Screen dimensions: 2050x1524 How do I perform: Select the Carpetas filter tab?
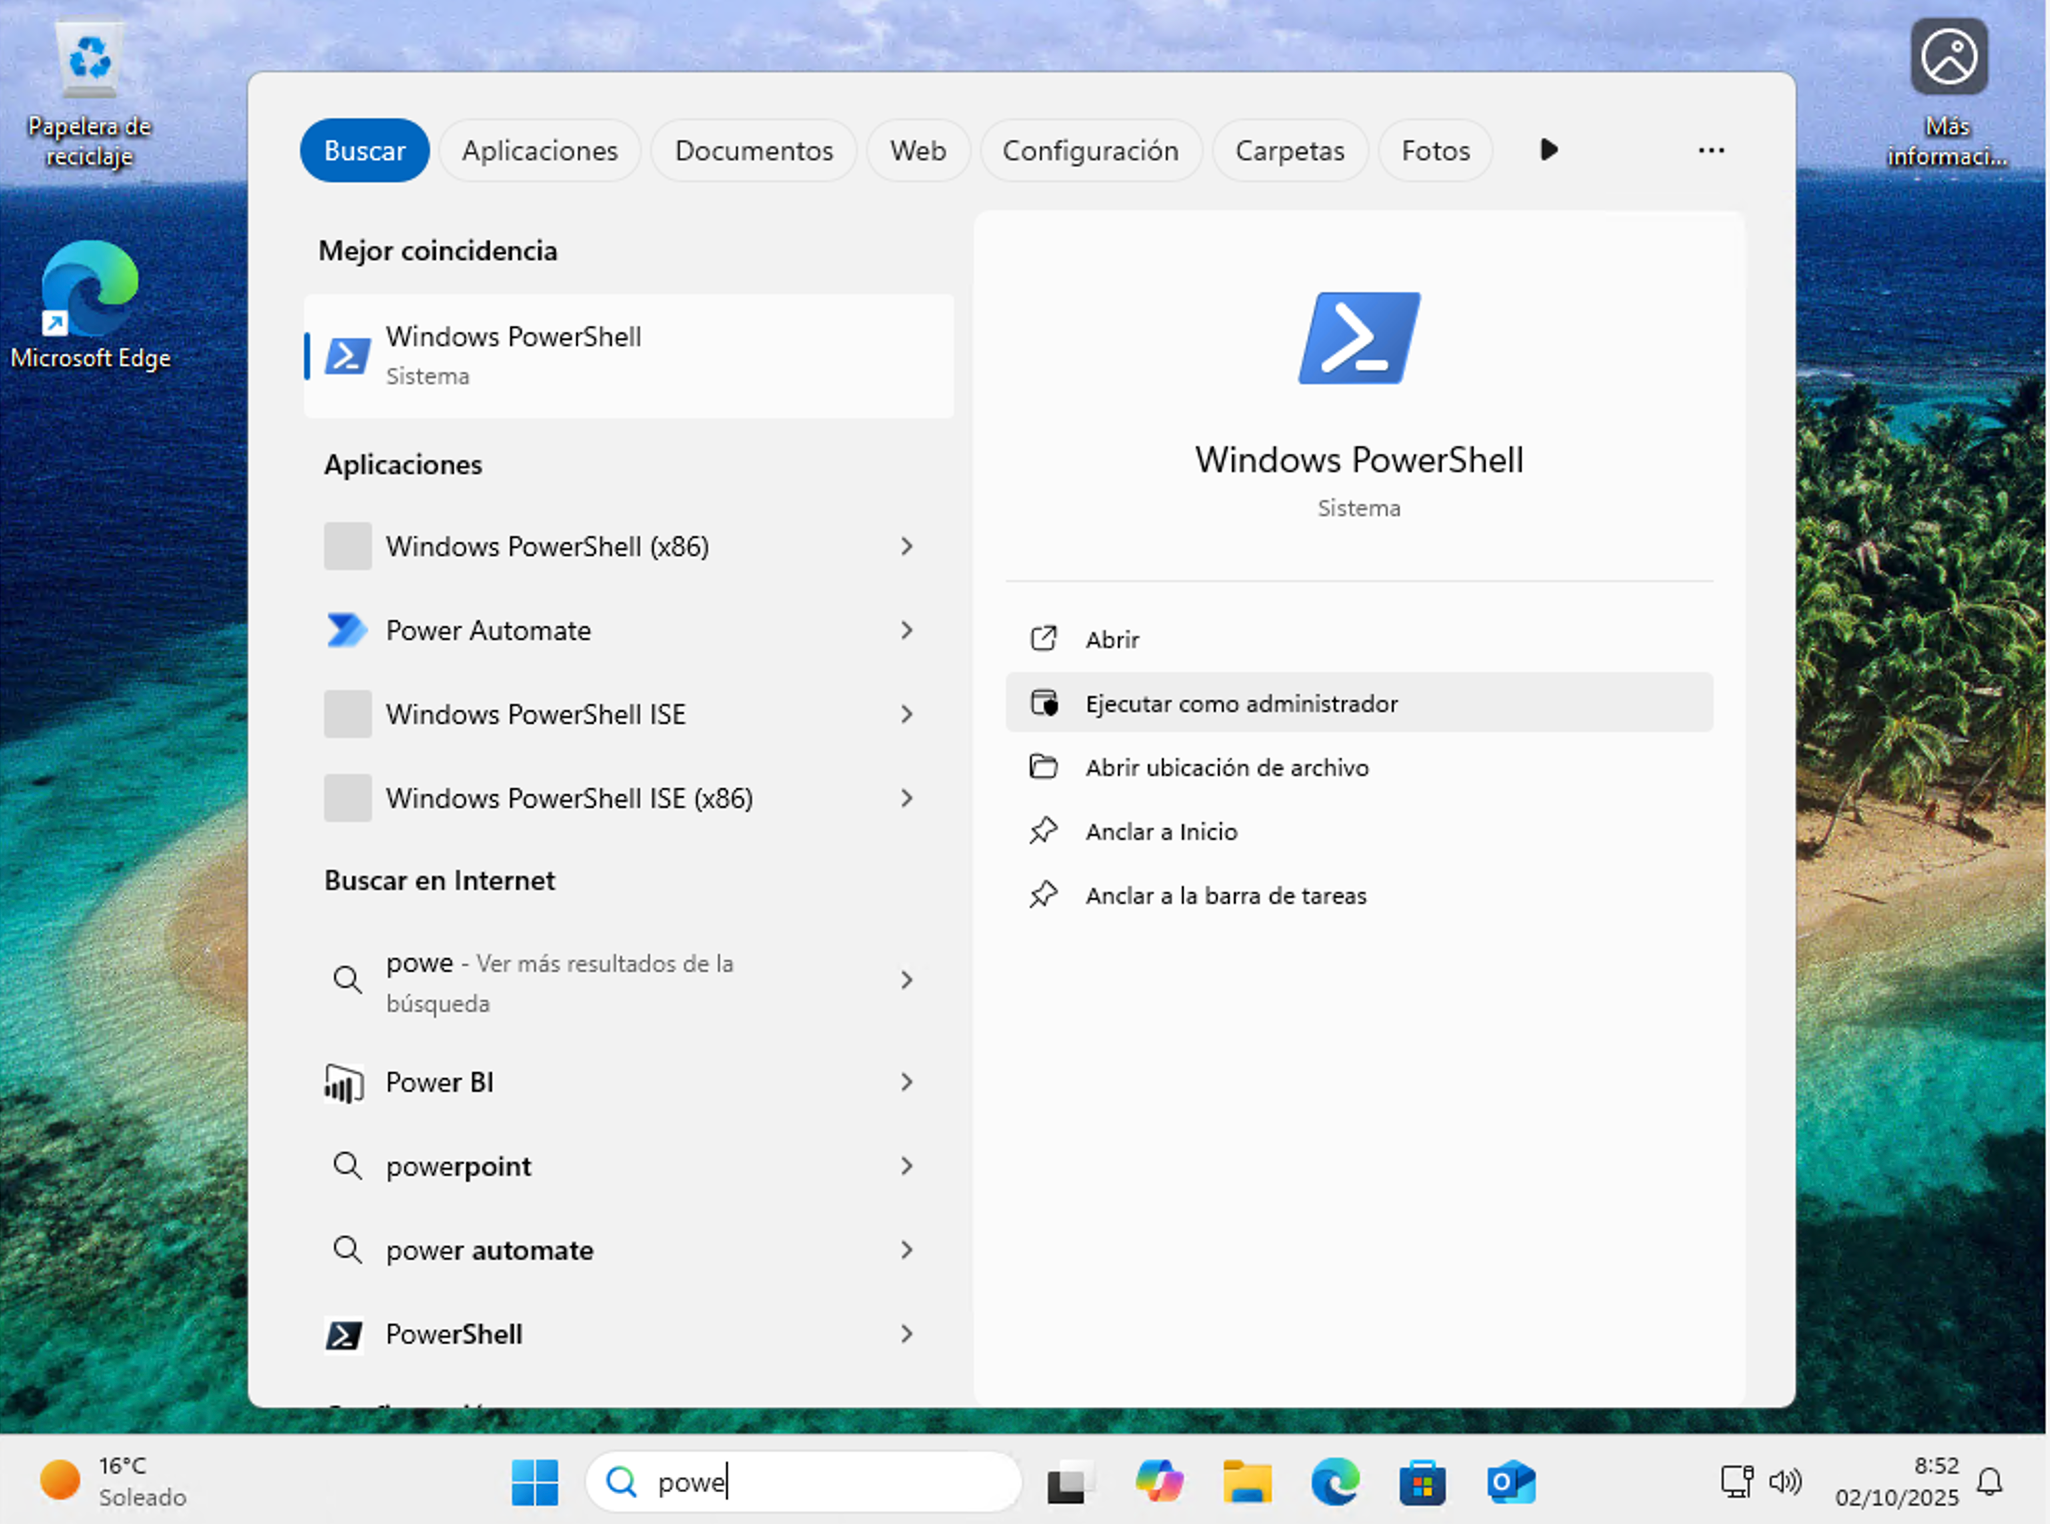coord(1290,150)
